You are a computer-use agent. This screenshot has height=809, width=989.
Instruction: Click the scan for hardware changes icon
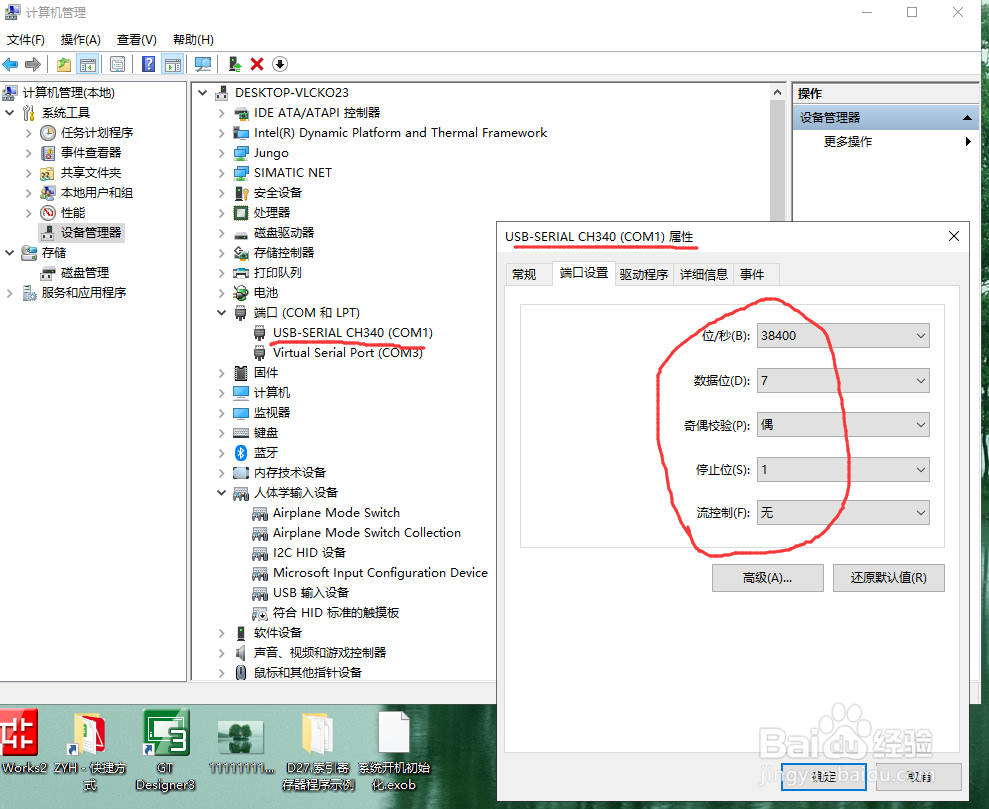click(205, 64)
